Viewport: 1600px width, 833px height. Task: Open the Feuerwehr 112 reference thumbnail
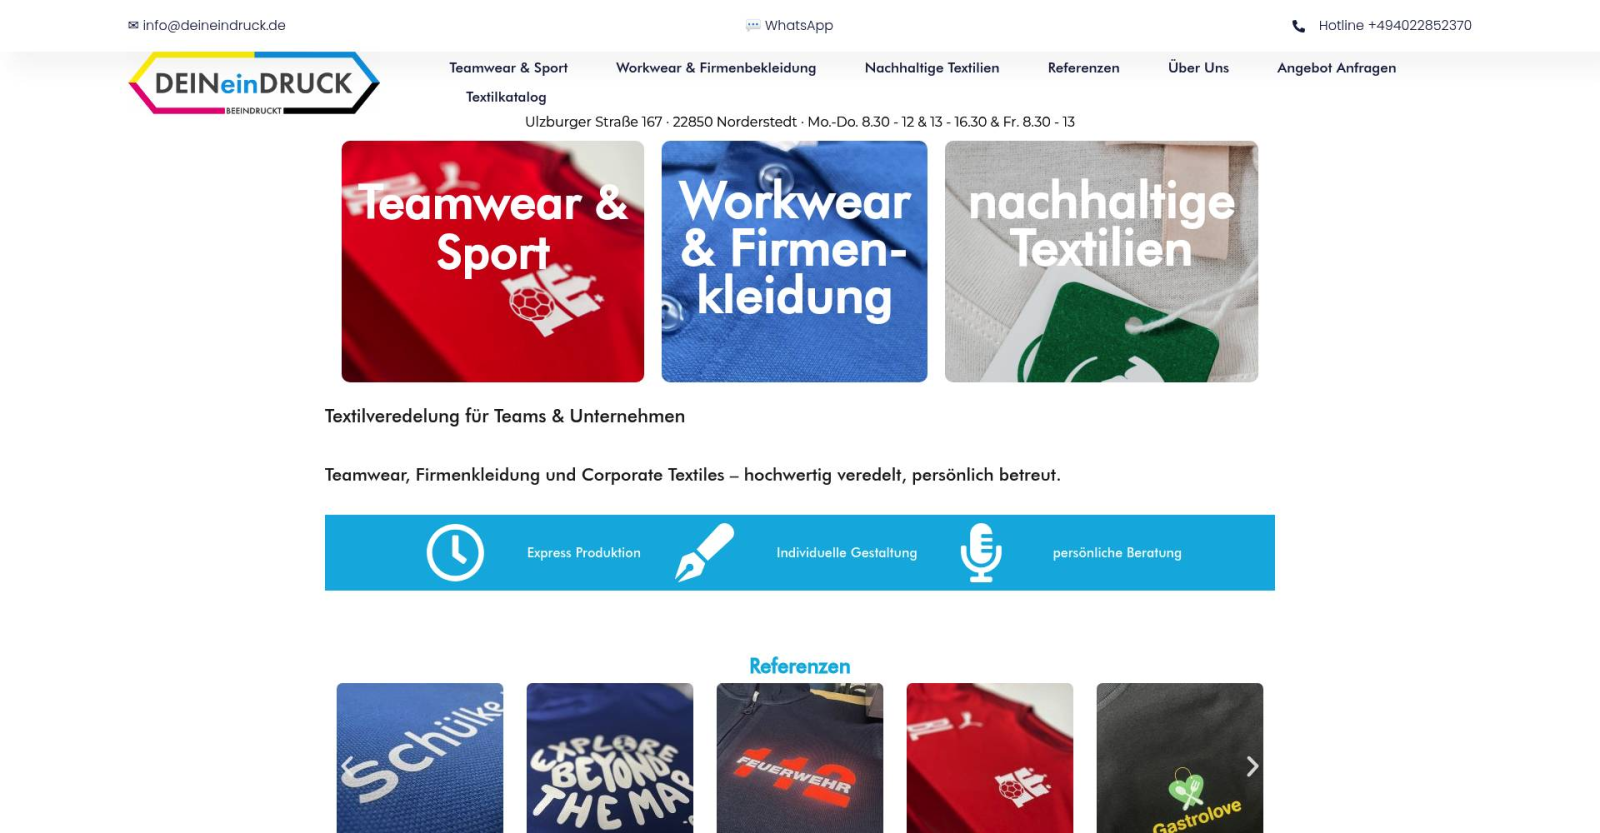click(x=800, y=758)
